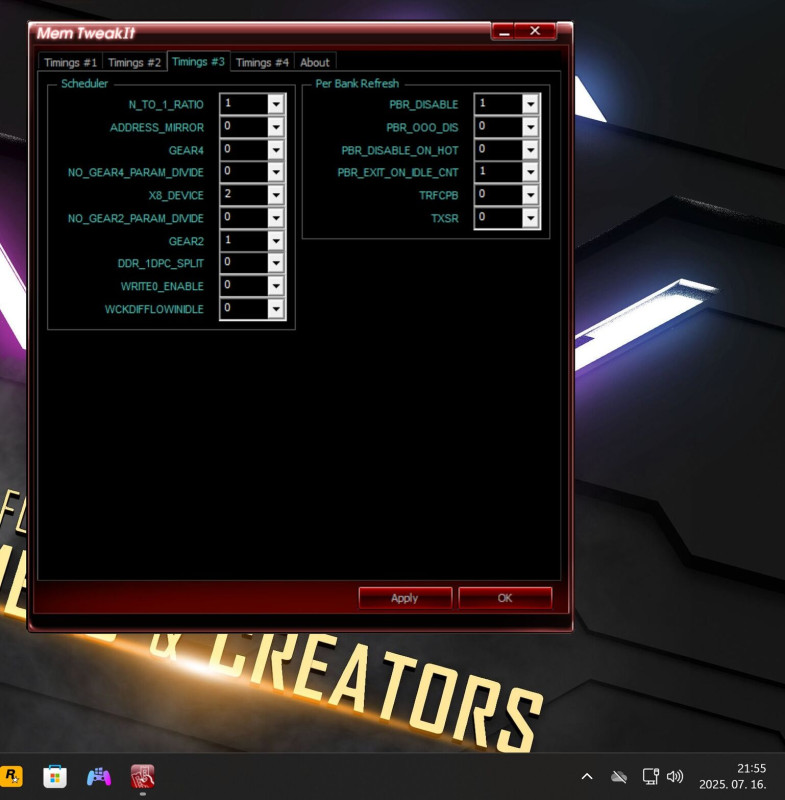Screen dimensions: 785x800
Task: Click the N_TO_1_RATIO label
Action: [166, 105]
